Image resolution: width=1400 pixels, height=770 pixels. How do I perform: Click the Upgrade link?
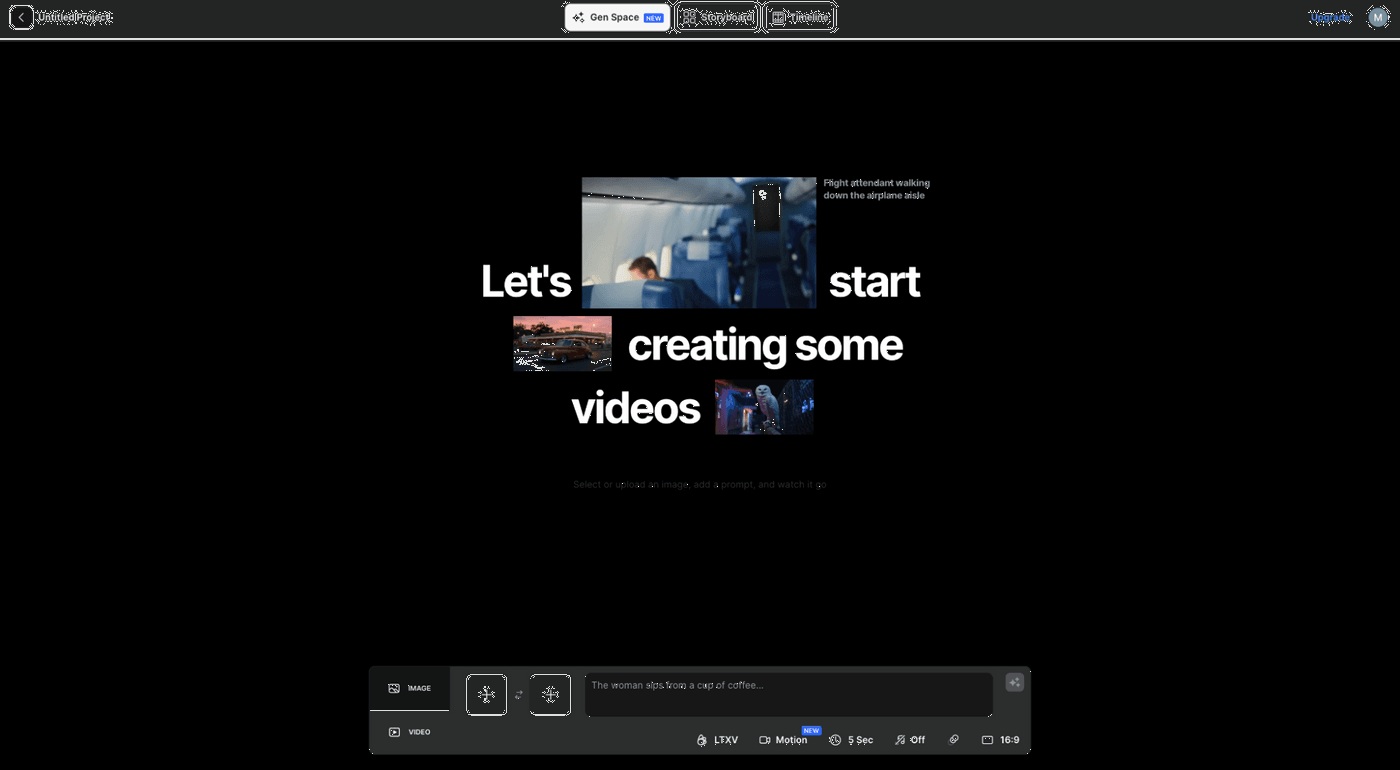[1329, 17]
